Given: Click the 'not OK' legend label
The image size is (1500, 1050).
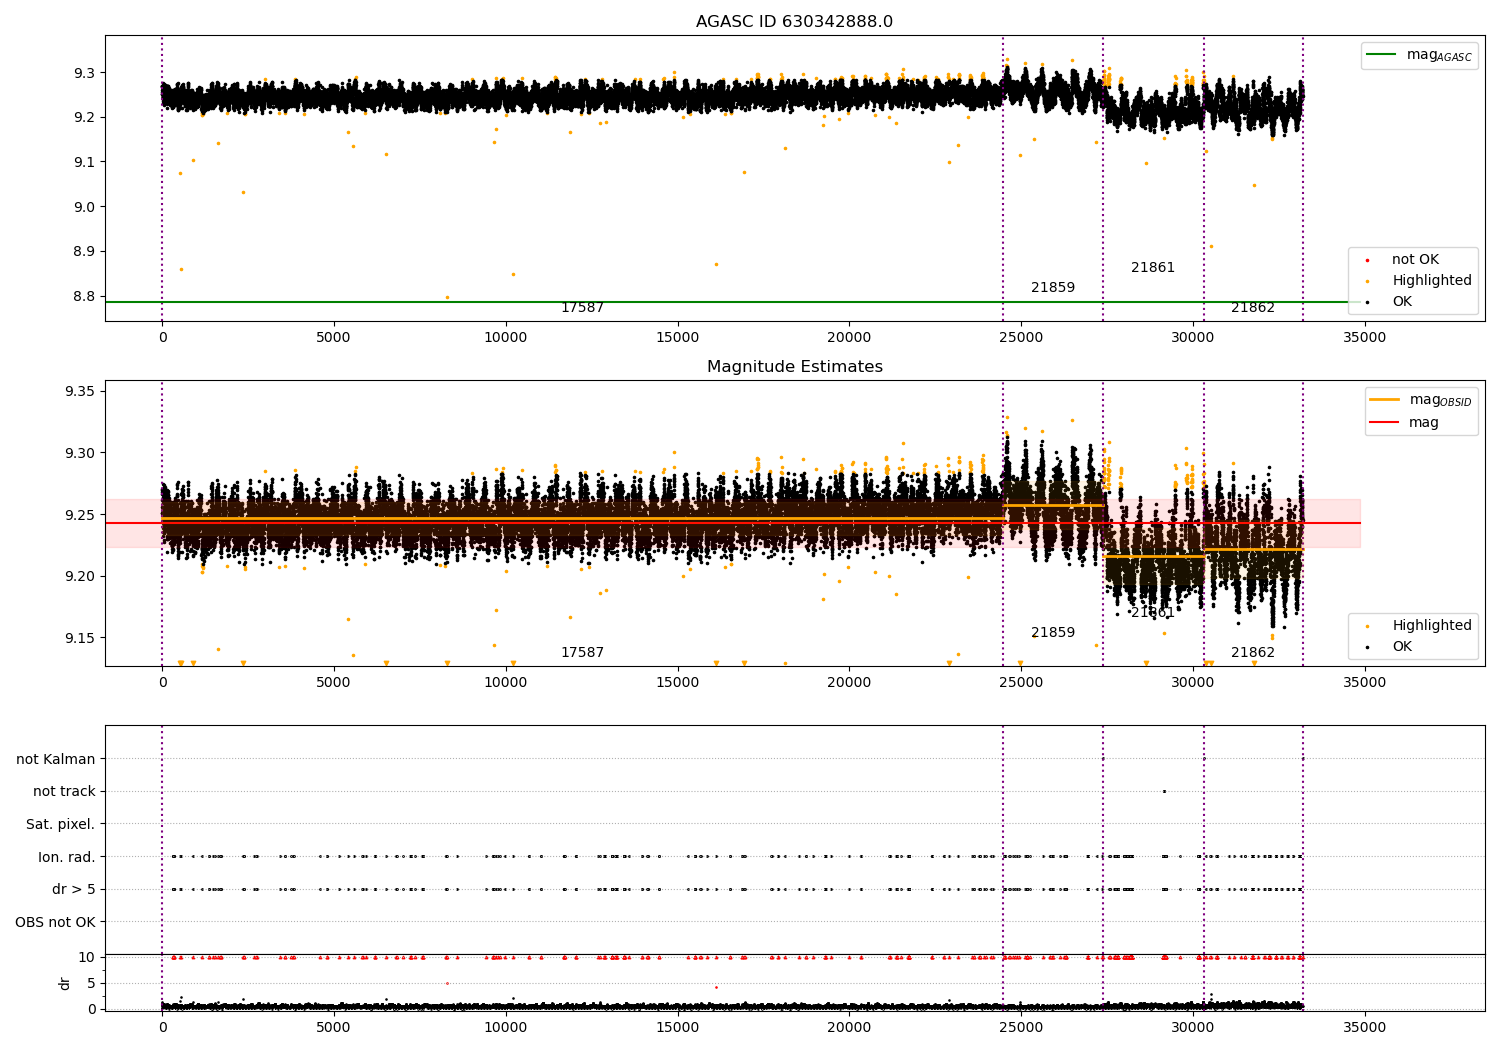Looking at the screenshot, I should point(1415,260).
